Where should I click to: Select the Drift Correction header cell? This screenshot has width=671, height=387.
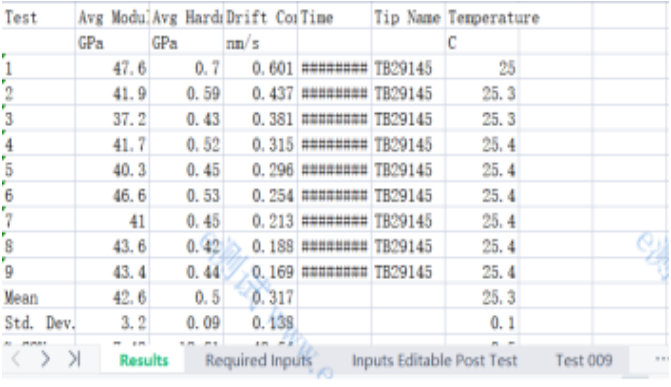(x=261, y=17)
